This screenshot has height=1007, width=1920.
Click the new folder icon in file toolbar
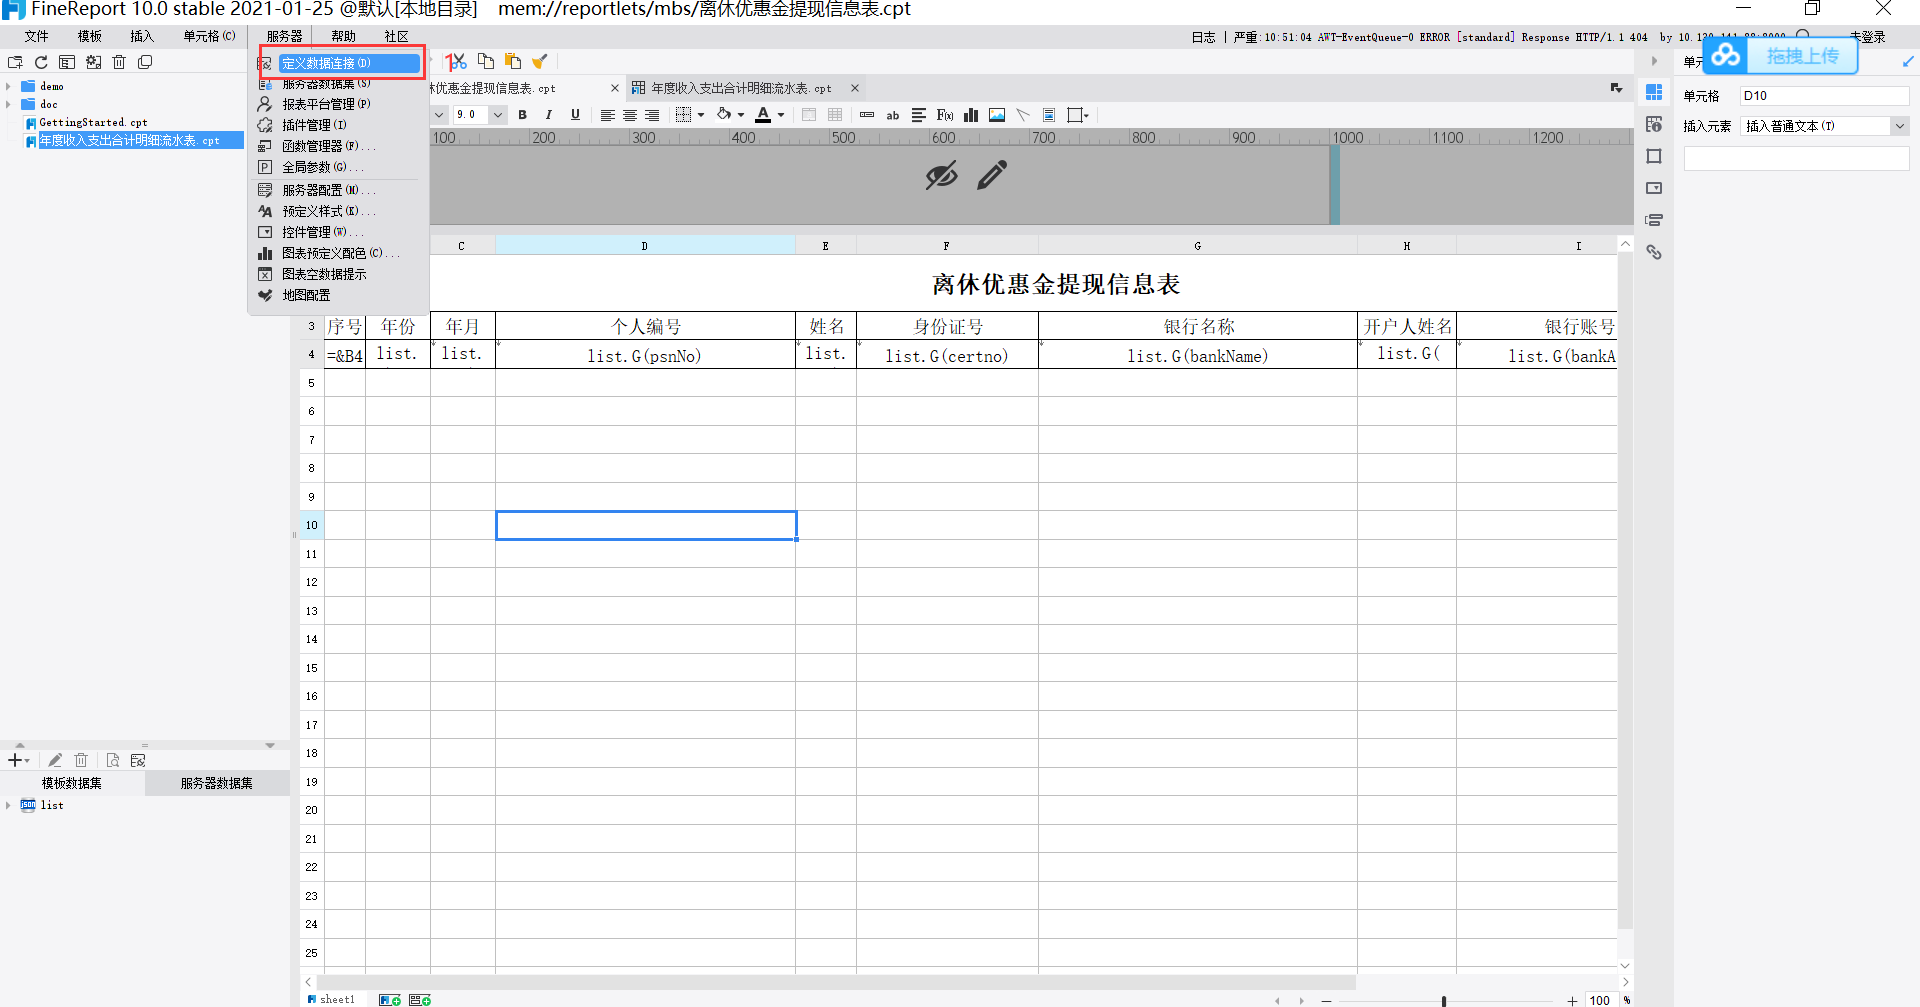[x=15, y=62]
